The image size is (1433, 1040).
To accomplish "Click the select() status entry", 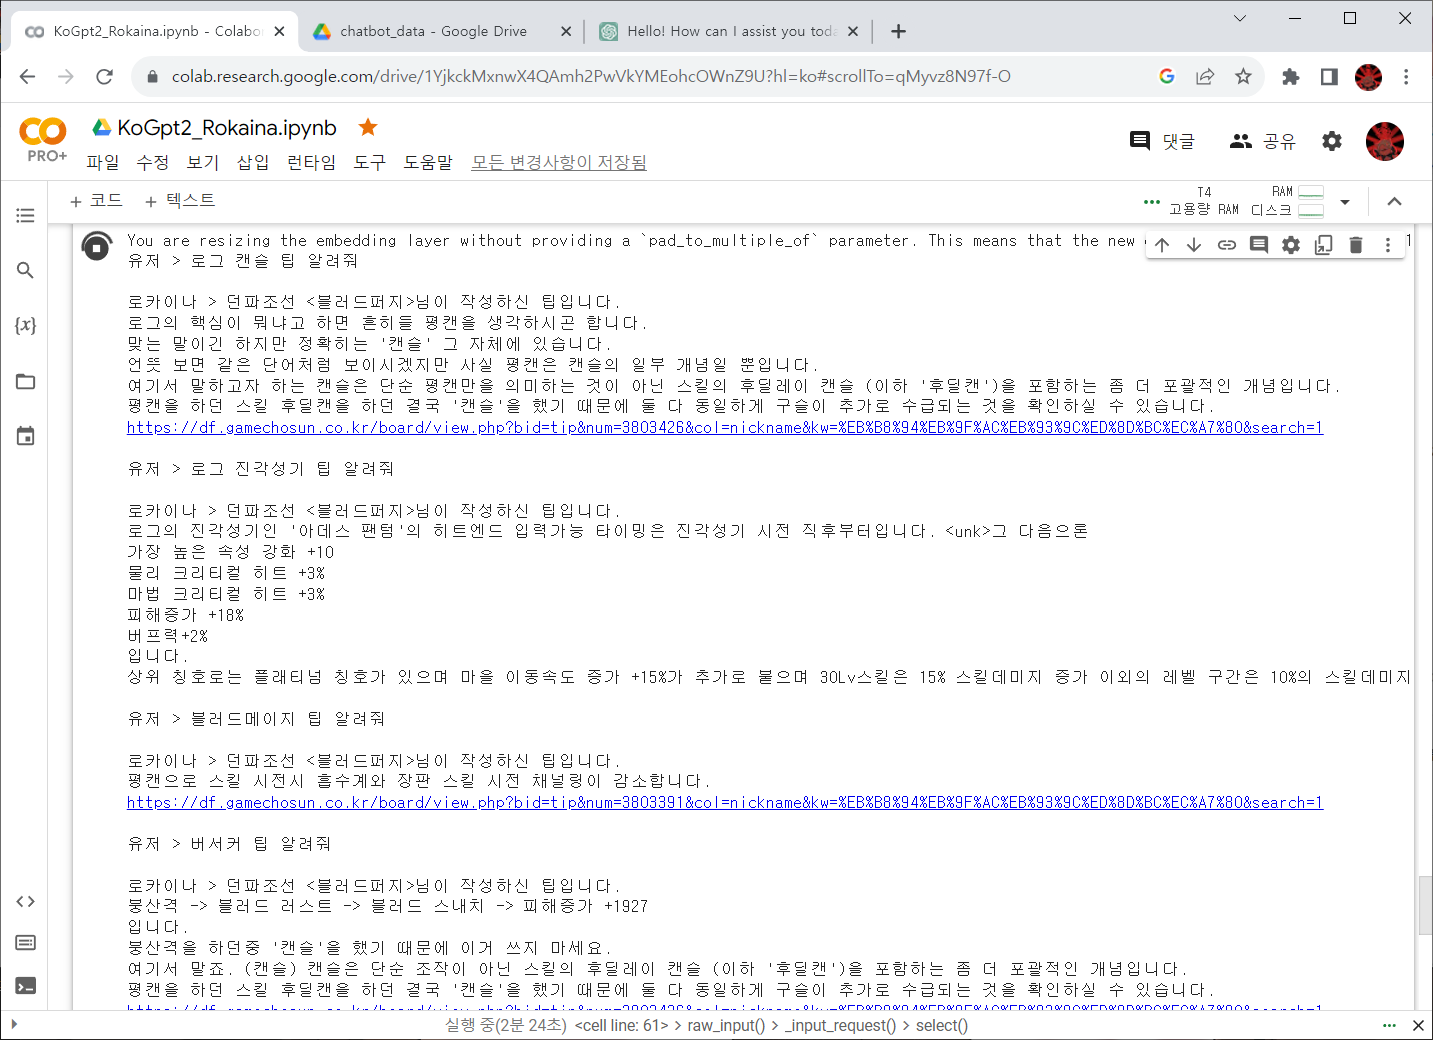I will tap(942, 1025).
